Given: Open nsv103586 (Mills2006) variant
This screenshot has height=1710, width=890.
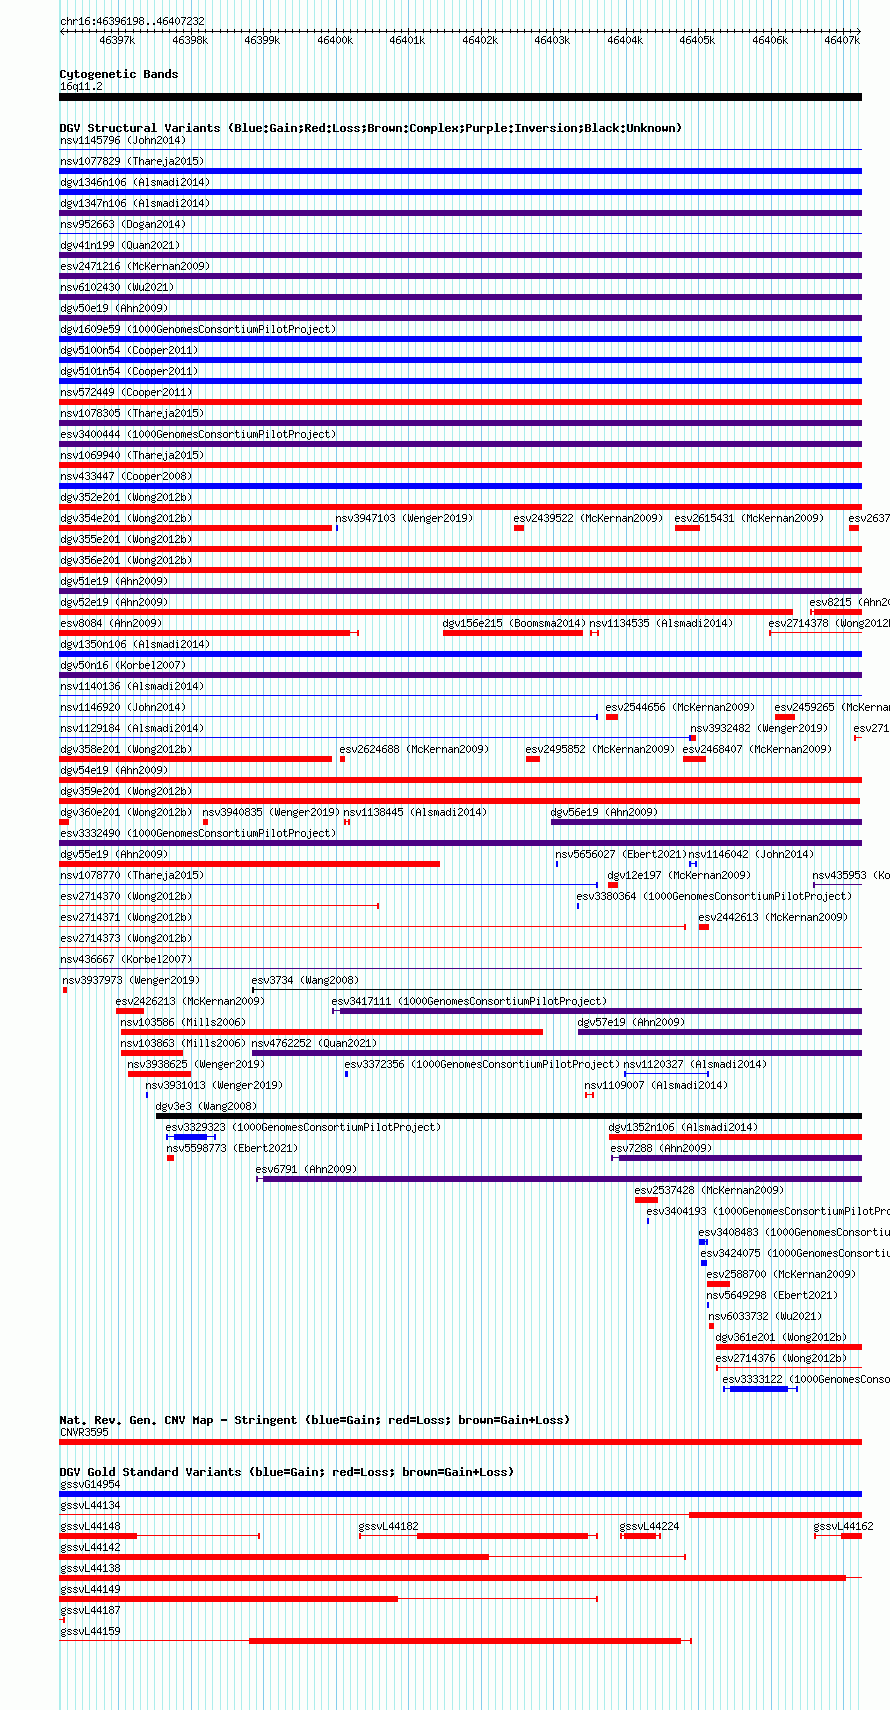Looking at the screenshot, I should click(x=183, y=1022).
